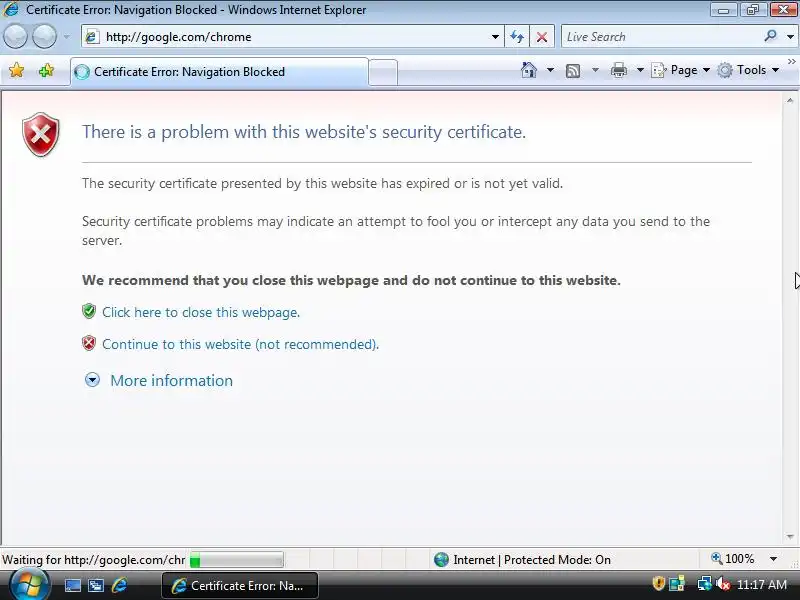Select the Certificate Error: Navigation Blocked tab
The image size is (800, 600).
(219, 72)
